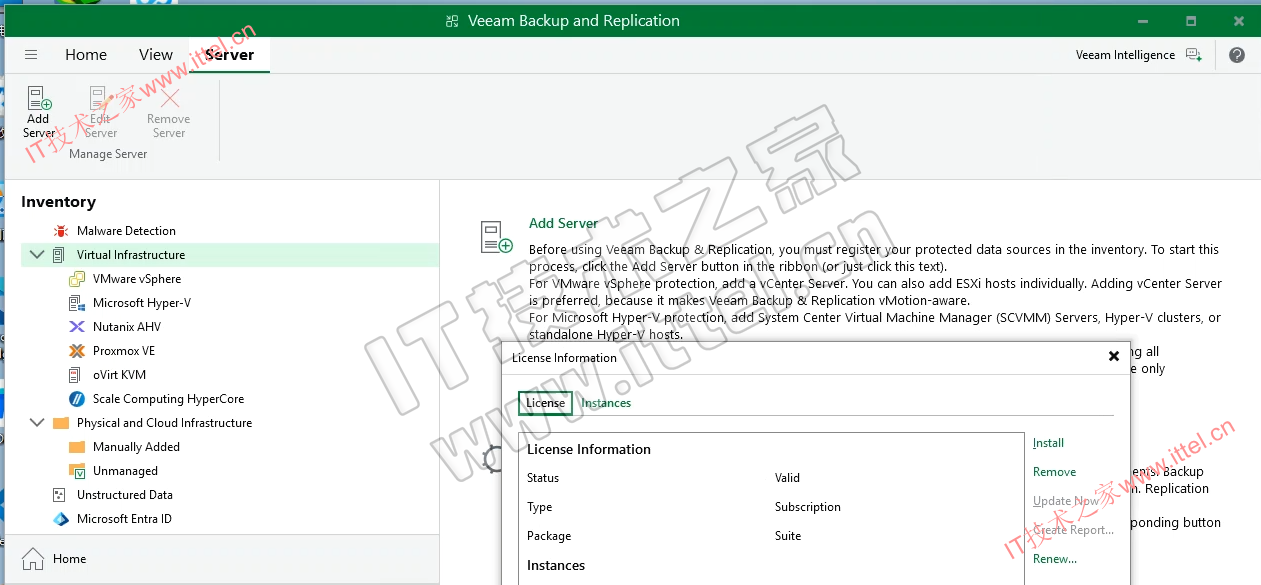Open the hamburger main menu
Viewport: 1261px width, 585px height.
point(31,55)
